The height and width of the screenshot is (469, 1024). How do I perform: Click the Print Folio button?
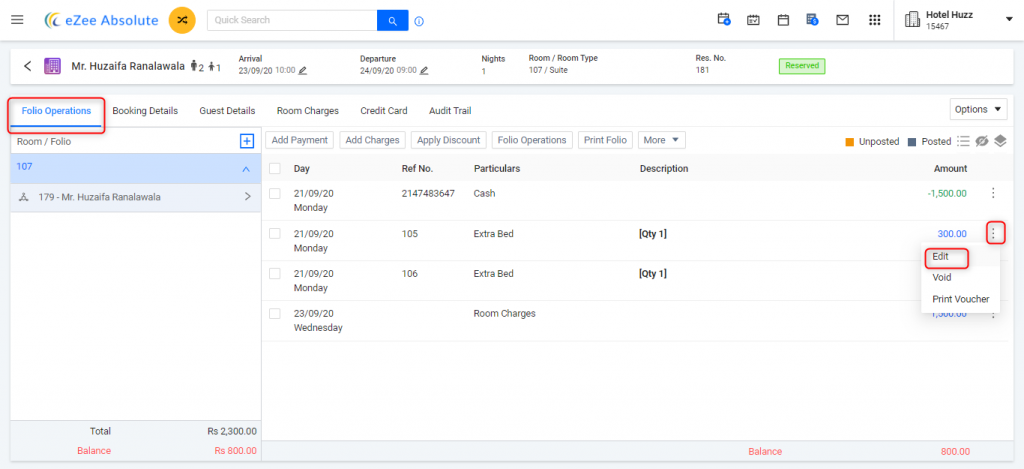pos(605,140)
